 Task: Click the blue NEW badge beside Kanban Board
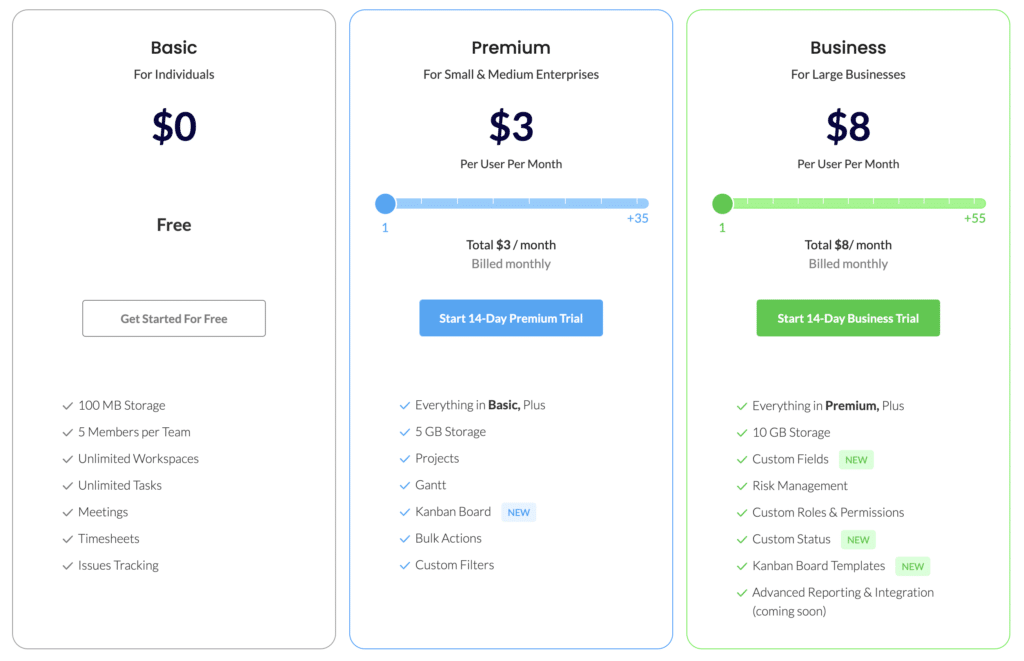(518, 512)
